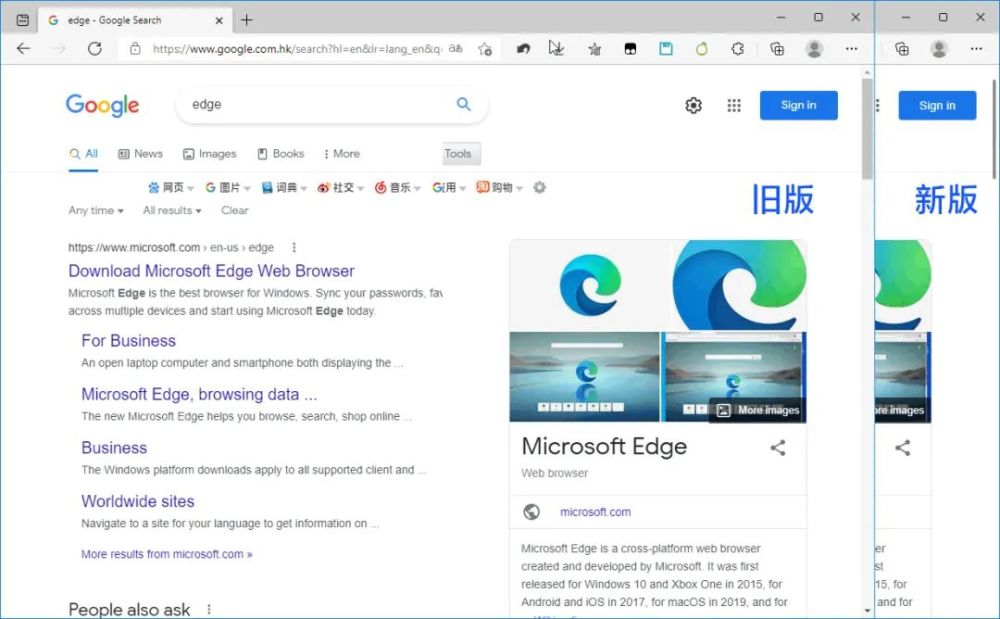Viewport: 1000px width, 619px height.
Task: Open the Google apps grid icon
Action: (734, 105)
